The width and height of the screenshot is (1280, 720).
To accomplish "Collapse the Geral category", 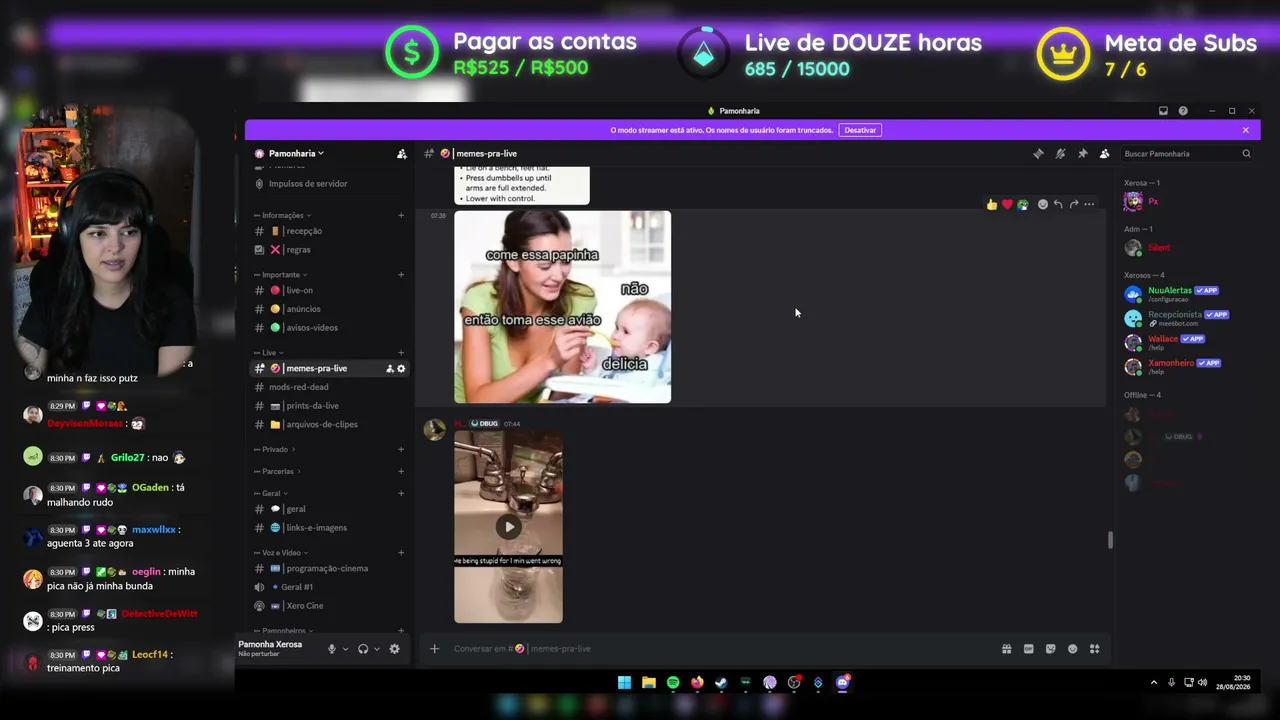I will [271, 494].
